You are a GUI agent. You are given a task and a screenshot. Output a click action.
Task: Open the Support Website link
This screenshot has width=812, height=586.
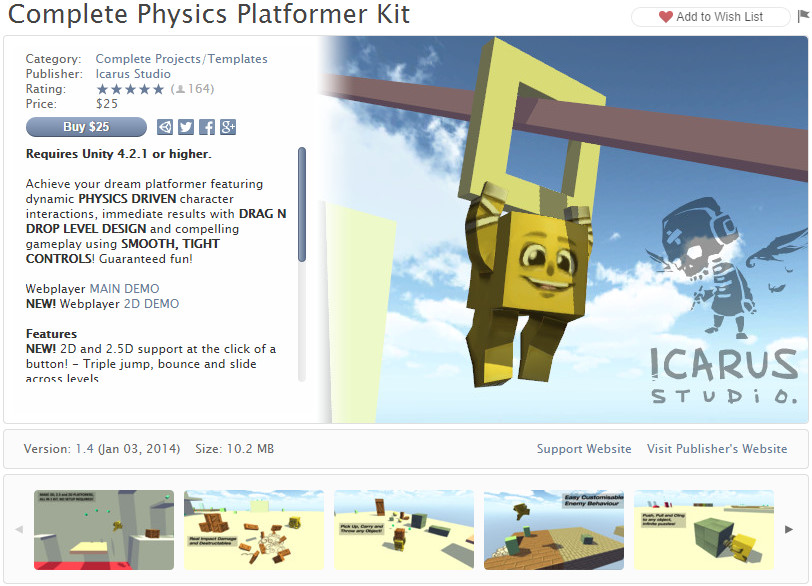tap(584, 449)
